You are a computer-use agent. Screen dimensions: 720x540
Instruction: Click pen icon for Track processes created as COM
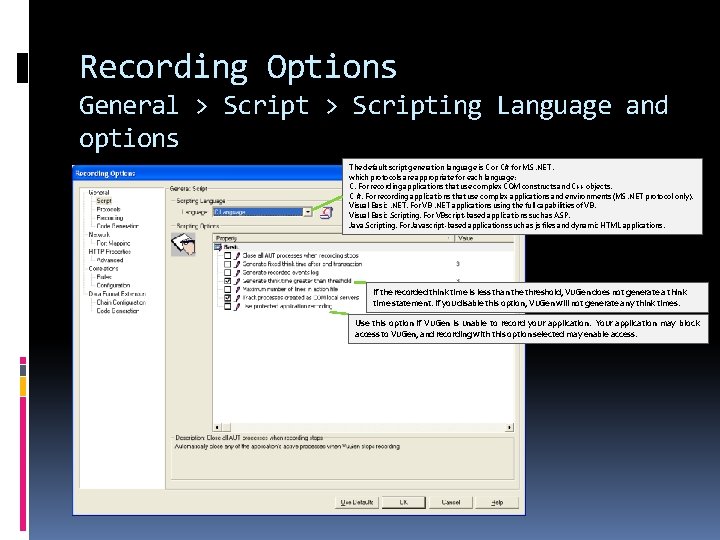click(237, 298)
